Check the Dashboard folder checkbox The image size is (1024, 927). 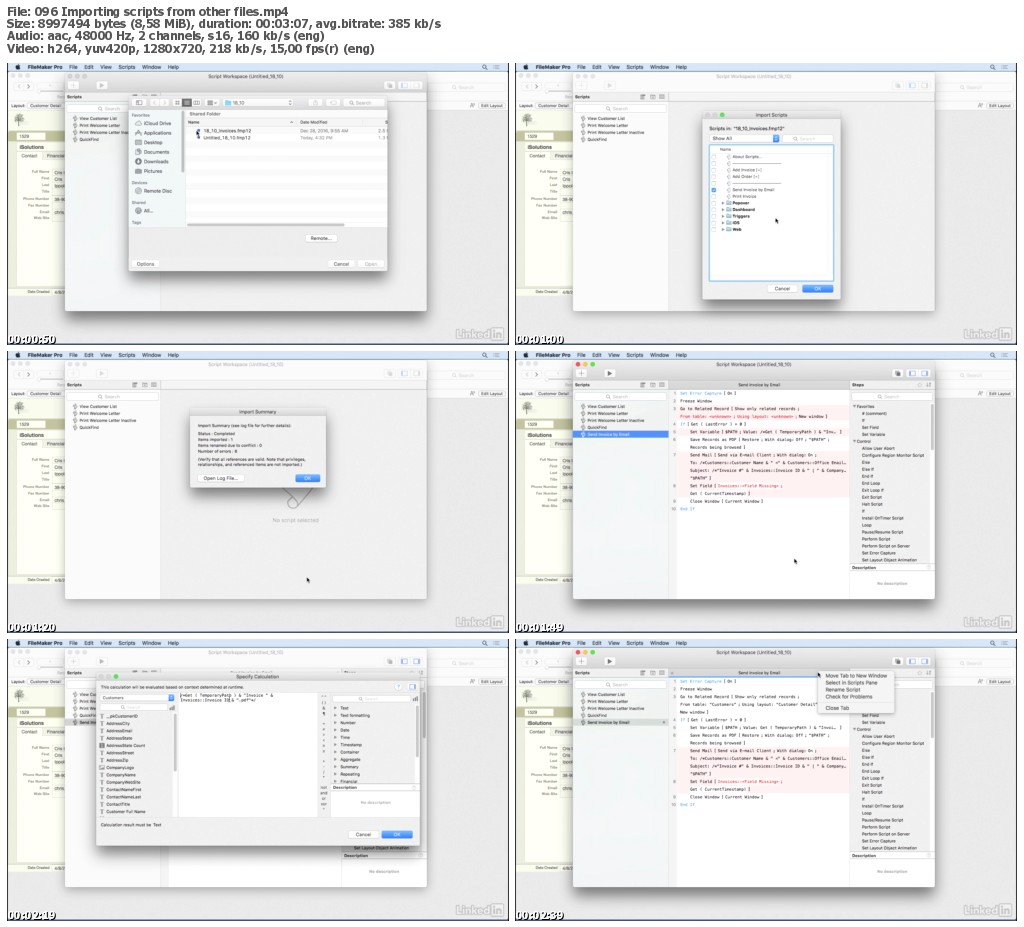coord(713,210)
